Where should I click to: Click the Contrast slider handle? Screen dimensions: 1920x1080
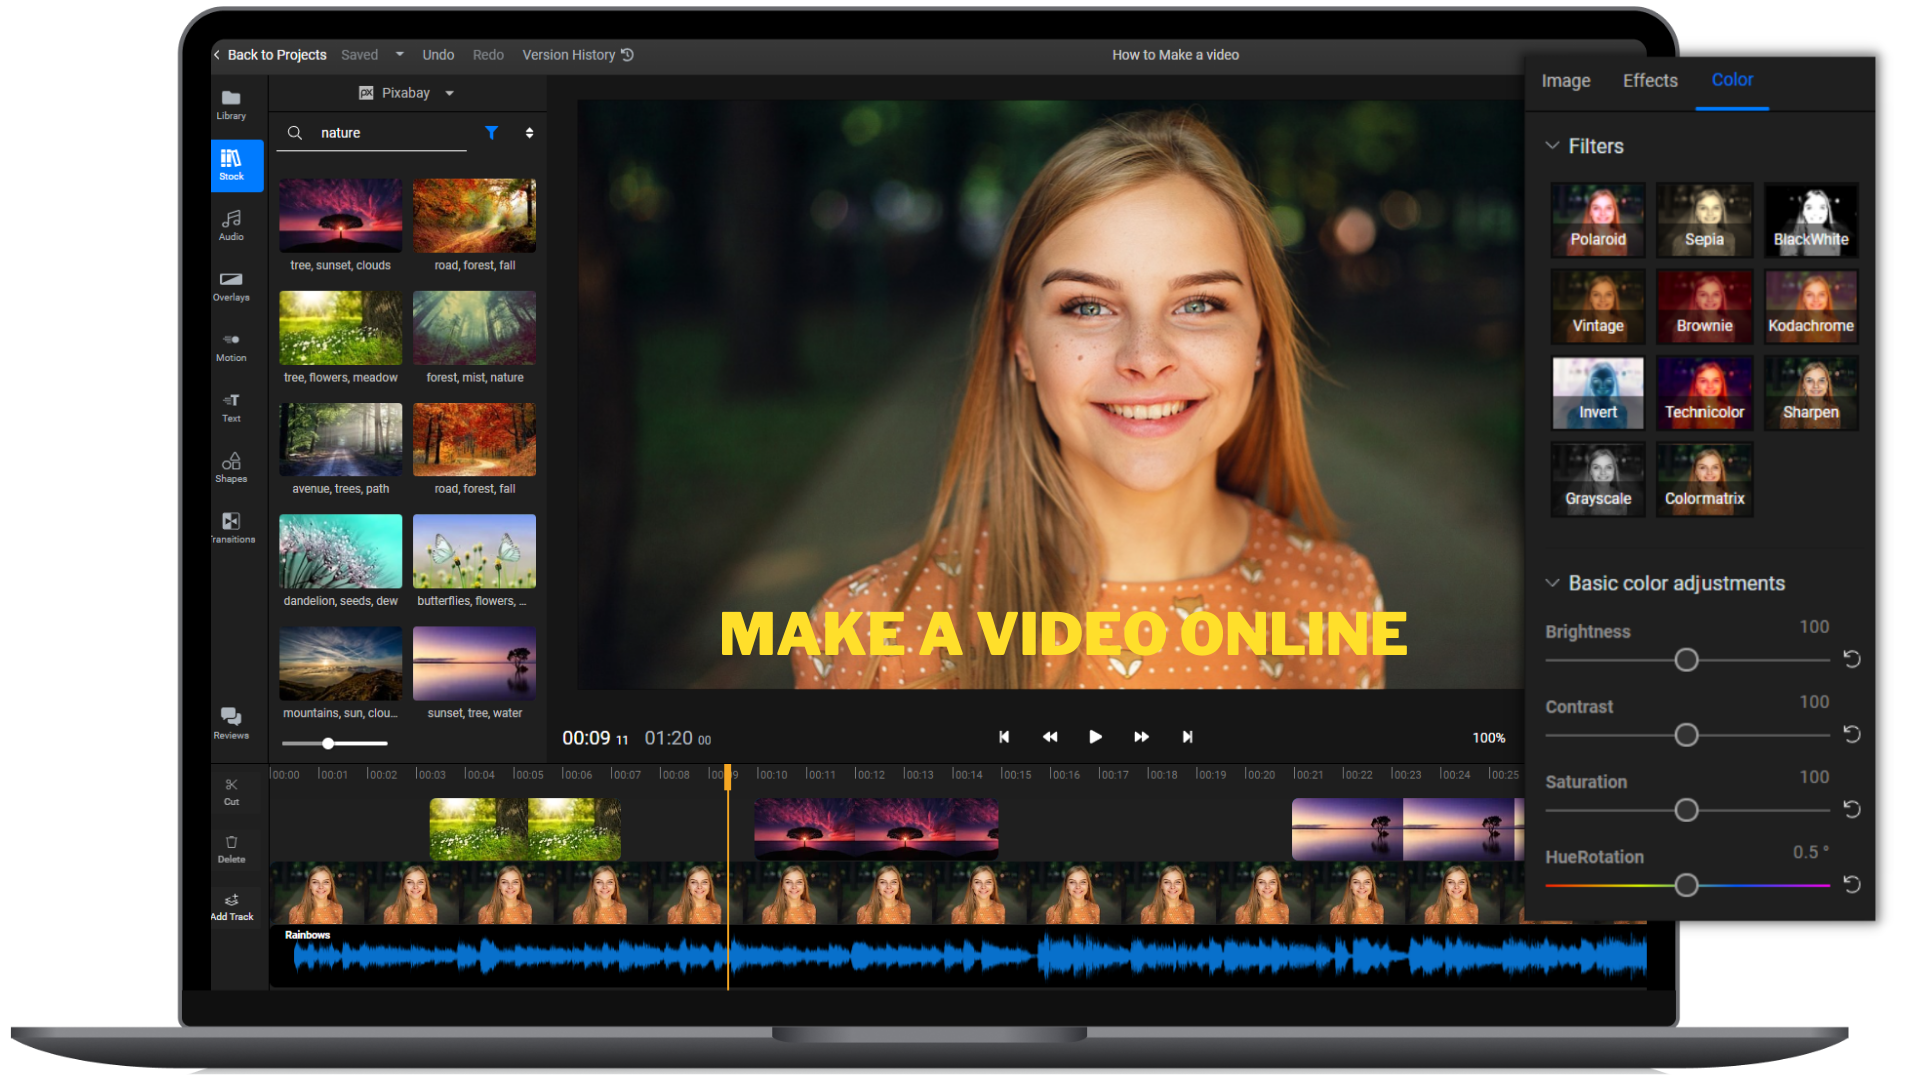[x=1686, y=735]
